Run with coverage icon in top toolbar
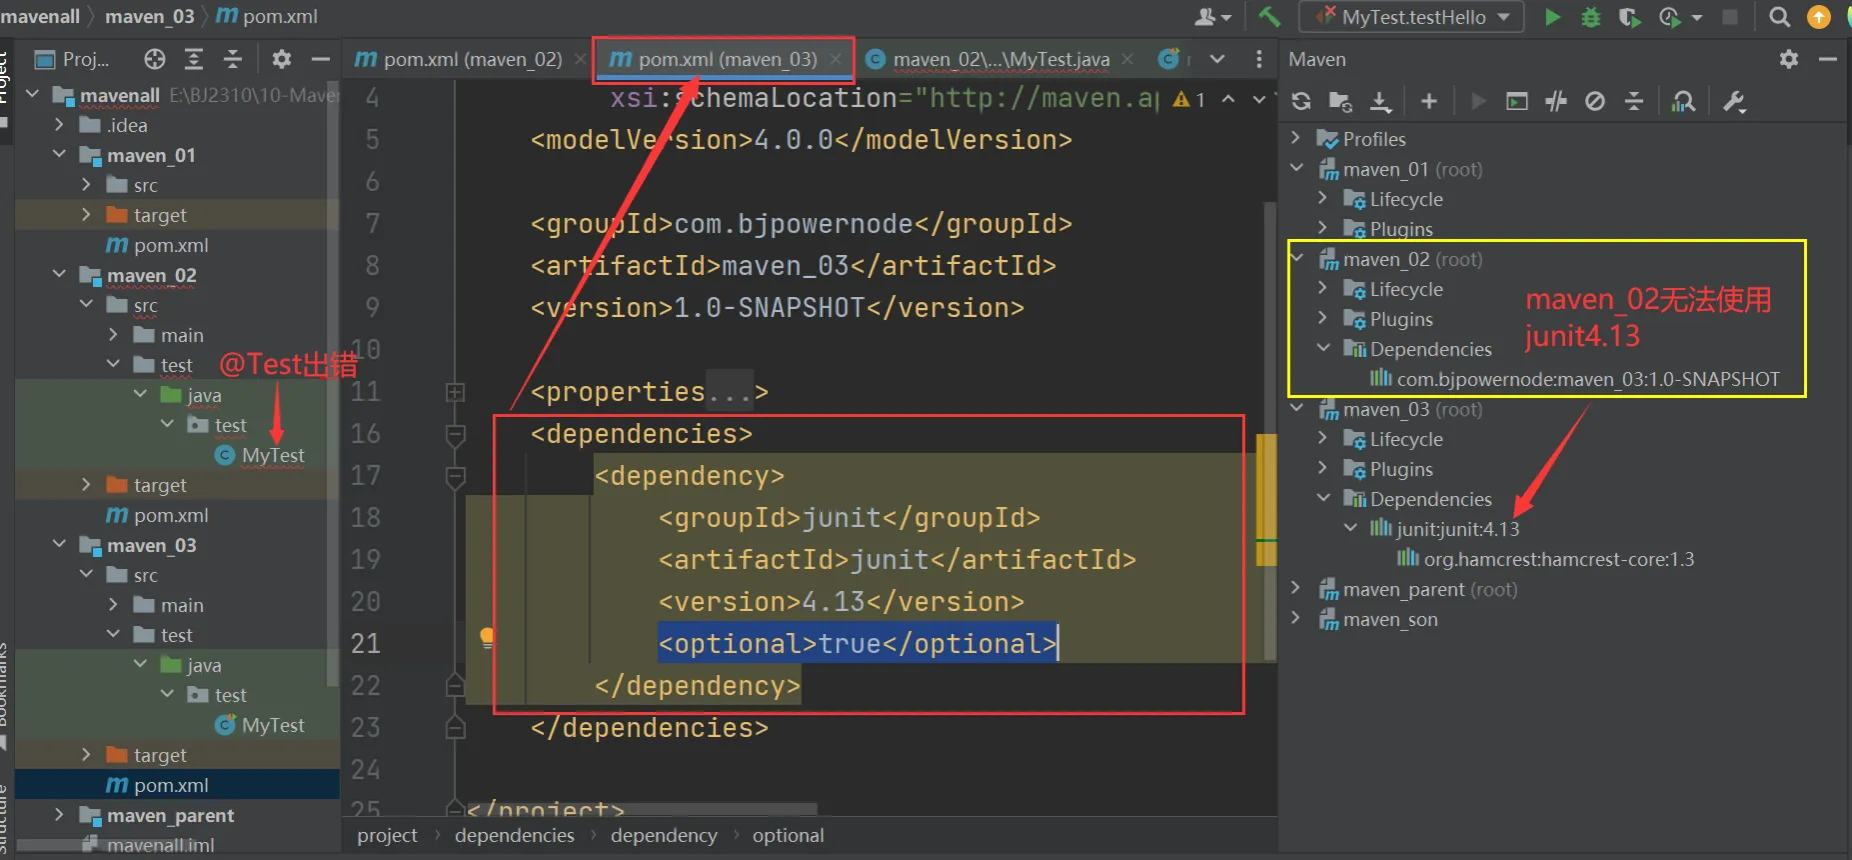 1630,17
